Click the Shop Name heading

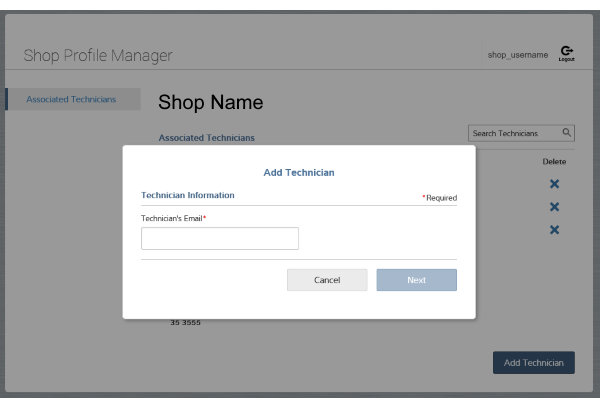(211, 103)
